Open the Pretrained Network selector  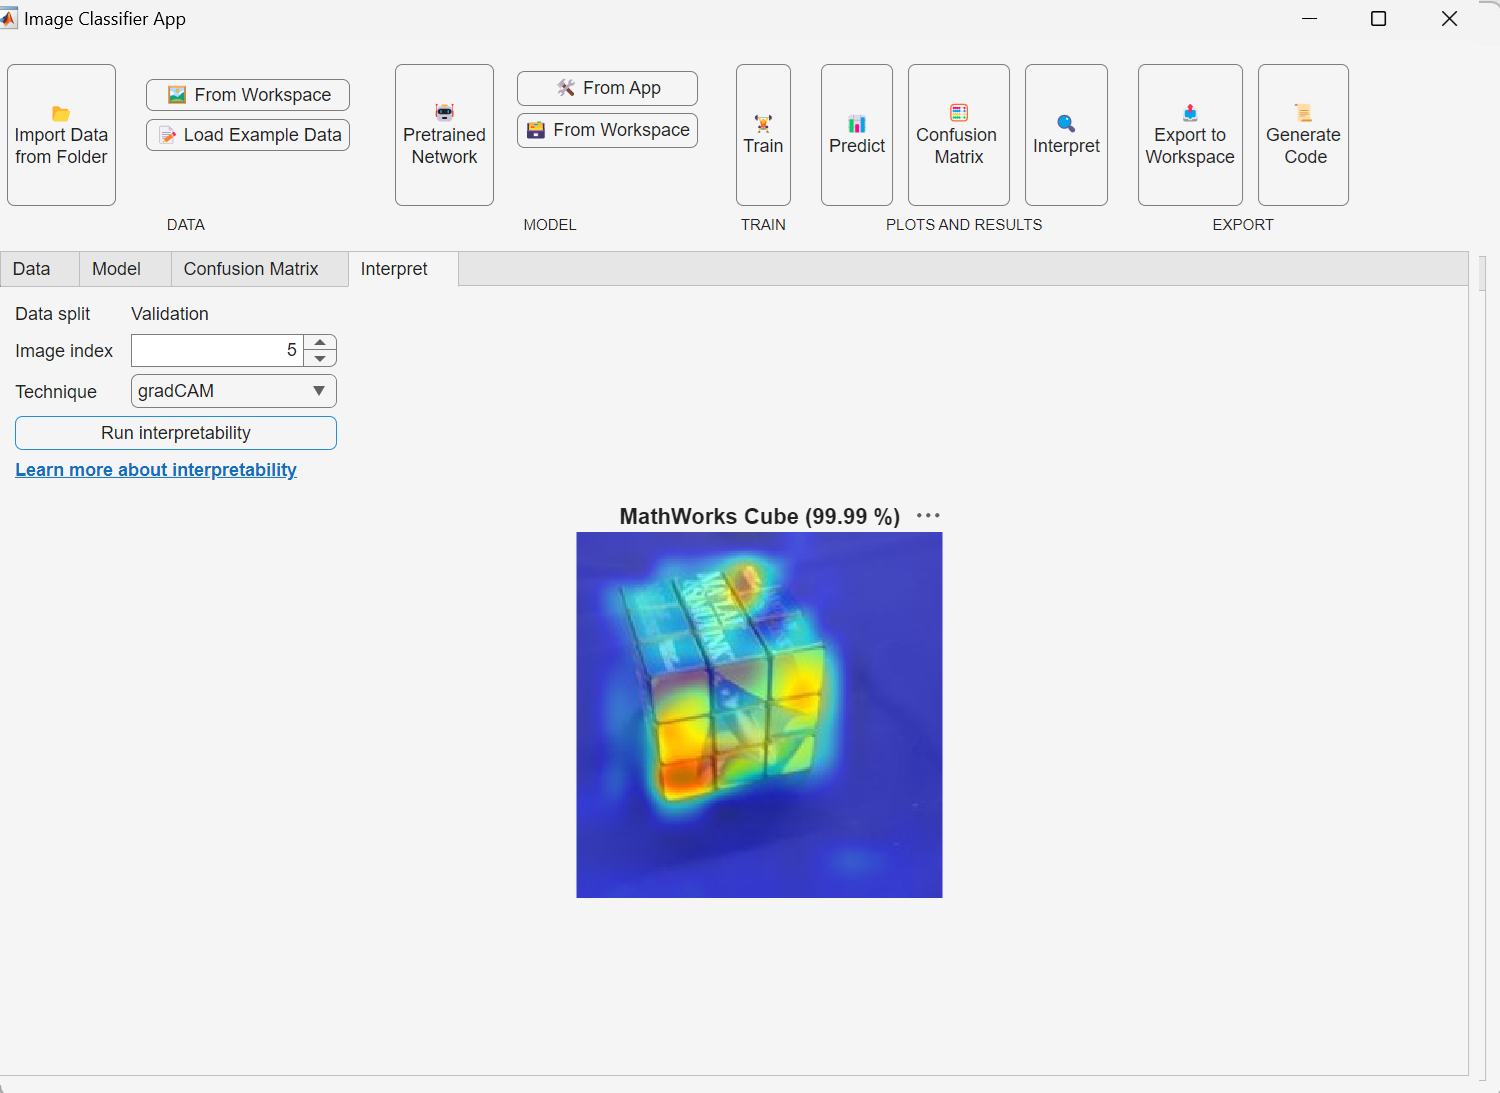[x=444, y=134]
